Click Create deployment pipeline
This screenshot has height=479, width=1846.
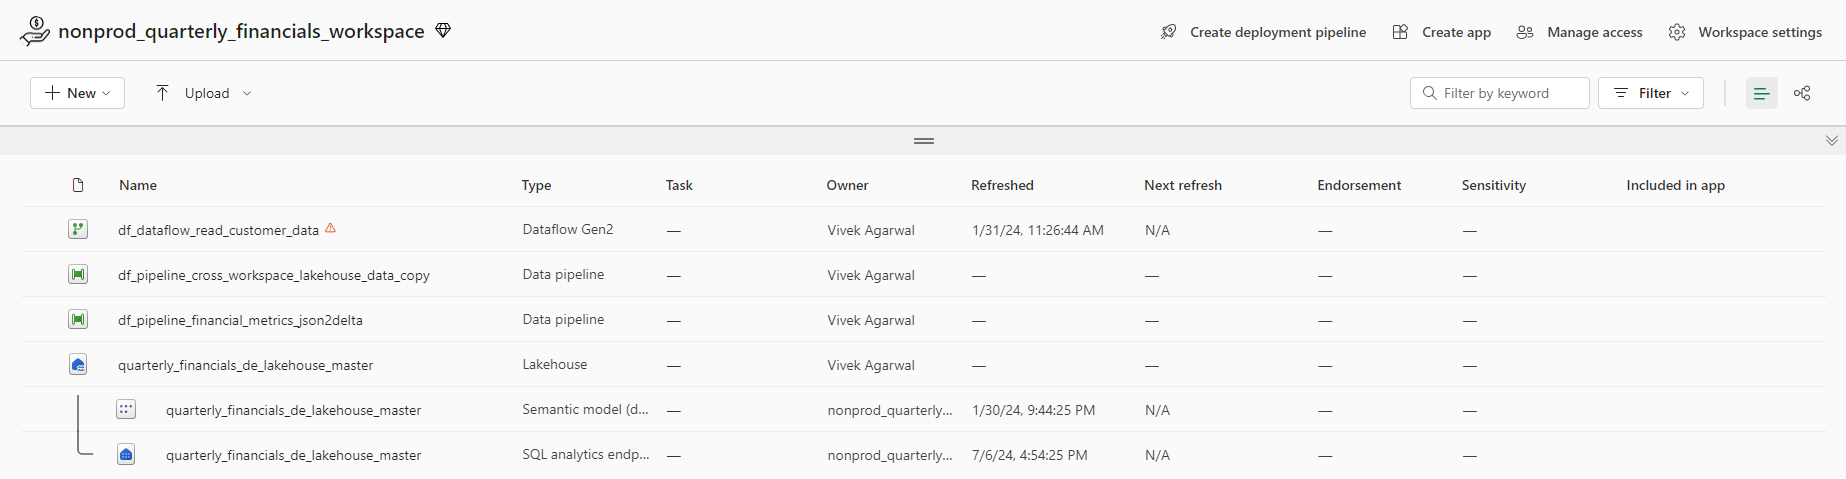pyautogui.click(x=1263, y=32)
